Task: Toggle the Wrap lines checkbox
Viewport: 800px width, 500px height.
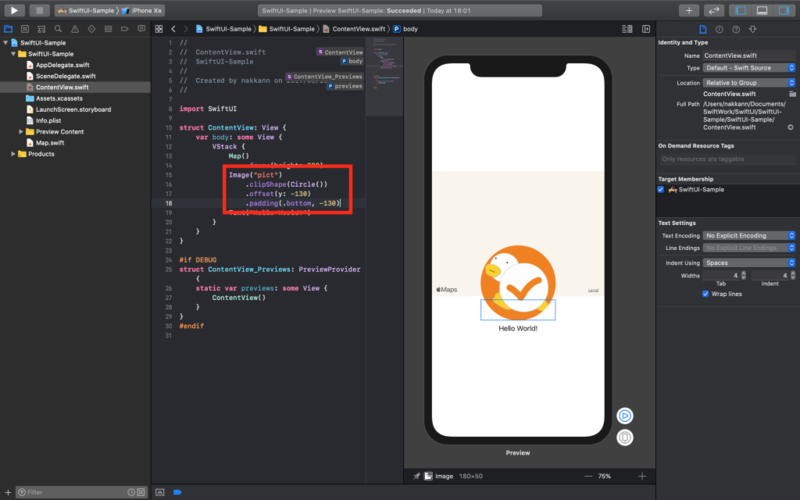Action: pyautogui.click(x=705, y=294)
